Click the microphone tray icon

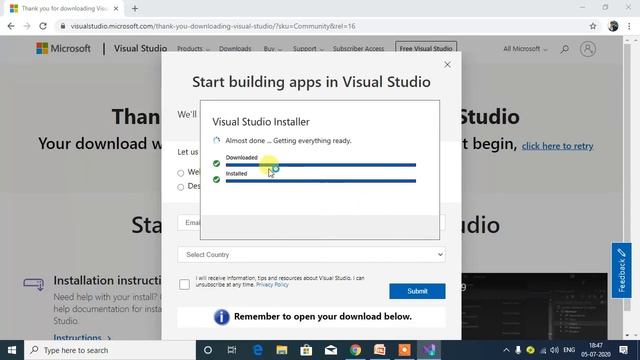tap(518, 350)
